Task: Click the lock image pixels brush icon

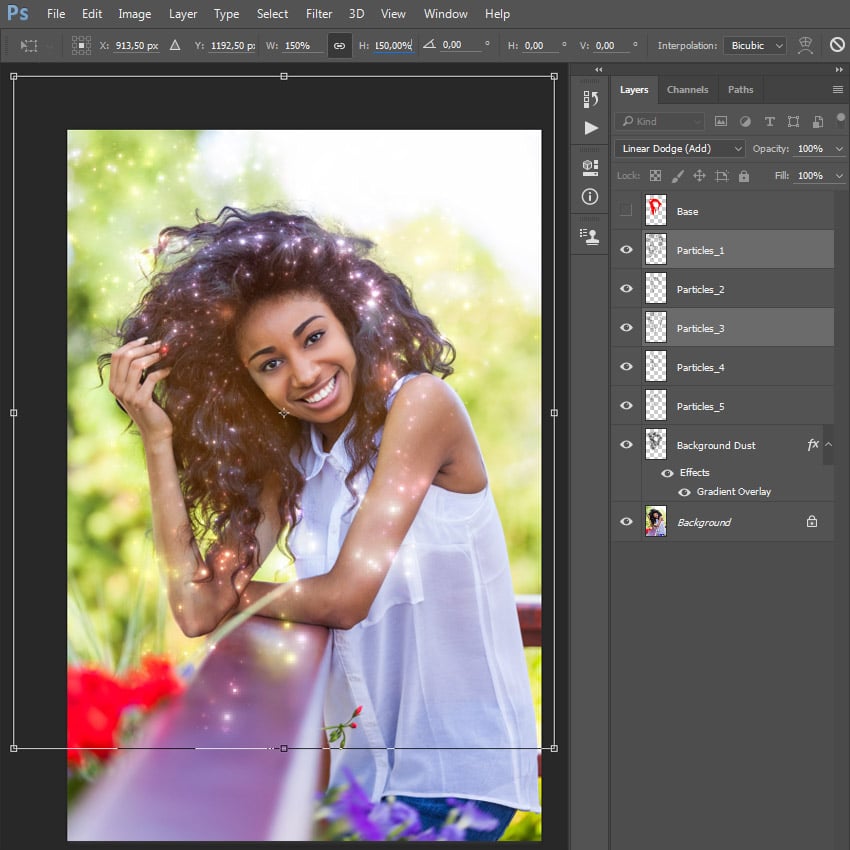Action: 677,176
